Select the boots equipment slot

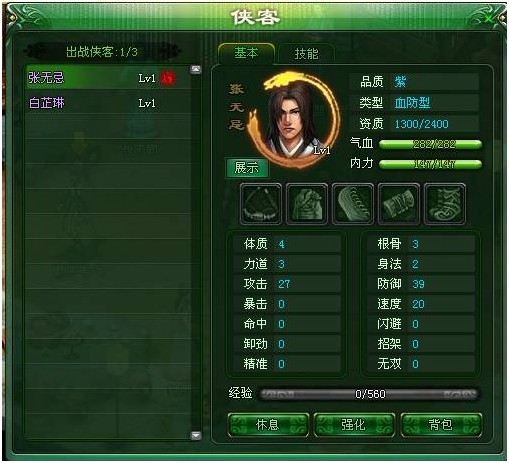coord(445,204)
